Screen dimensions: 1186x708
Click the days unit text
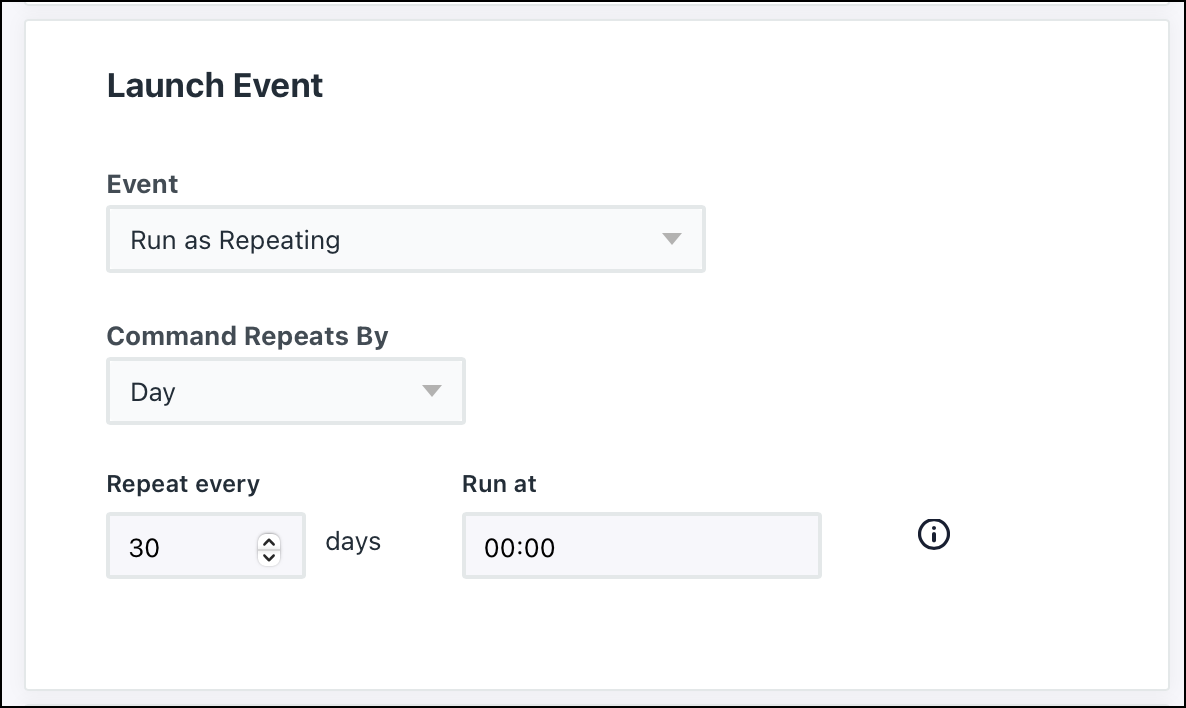point(353,542)
